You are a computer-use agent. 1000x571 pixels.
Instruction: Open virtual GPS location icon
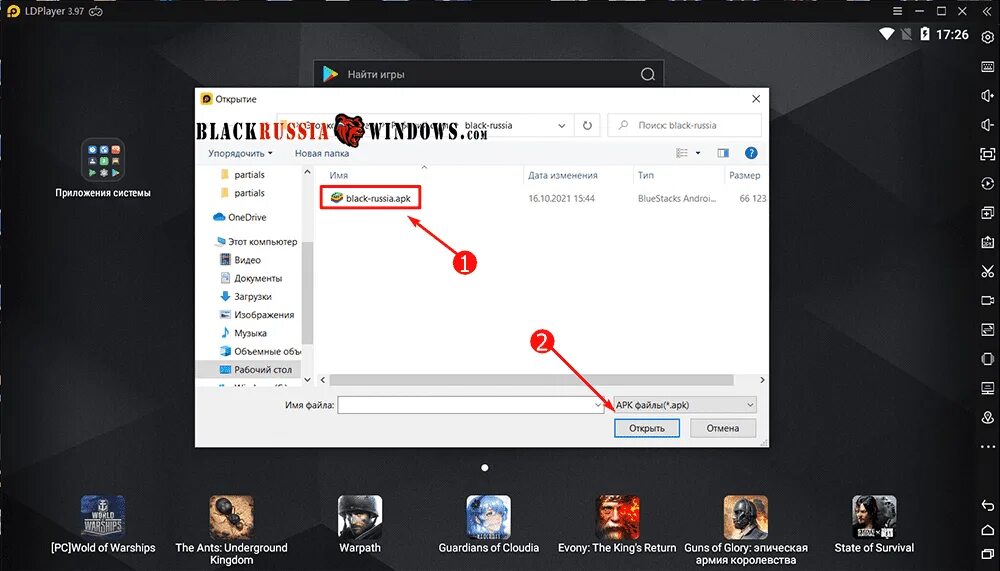point(987,418)
